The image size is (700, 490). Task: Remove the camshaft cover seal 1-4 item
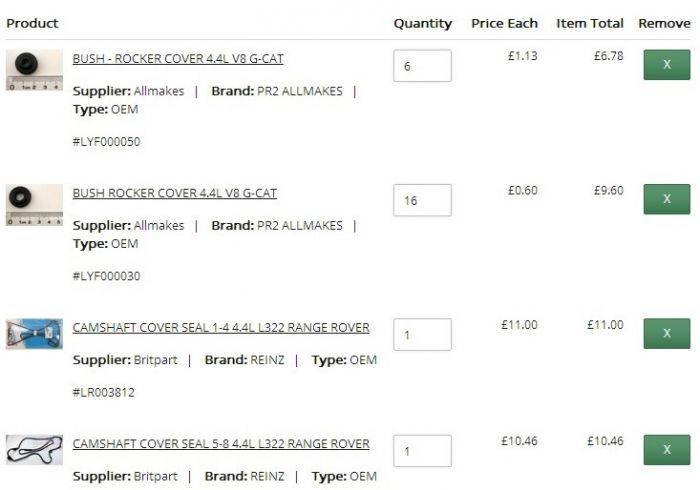(667, 333)
